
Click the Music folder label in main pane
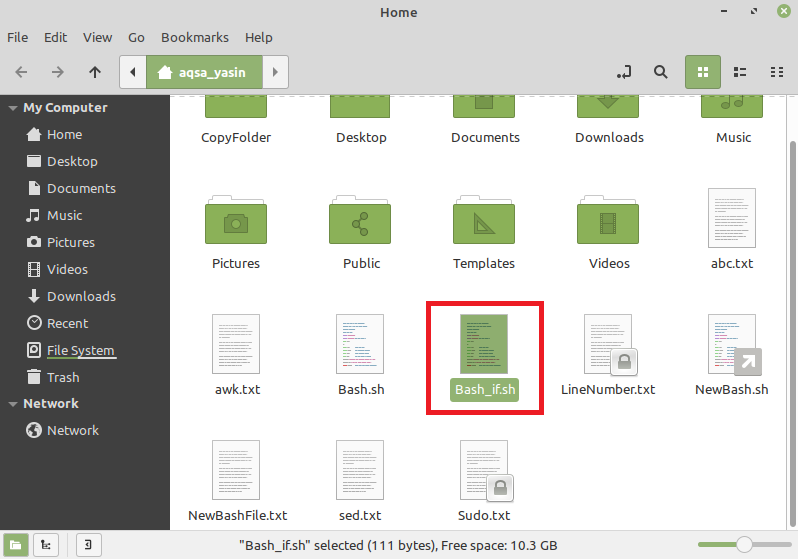pos(733,137)
